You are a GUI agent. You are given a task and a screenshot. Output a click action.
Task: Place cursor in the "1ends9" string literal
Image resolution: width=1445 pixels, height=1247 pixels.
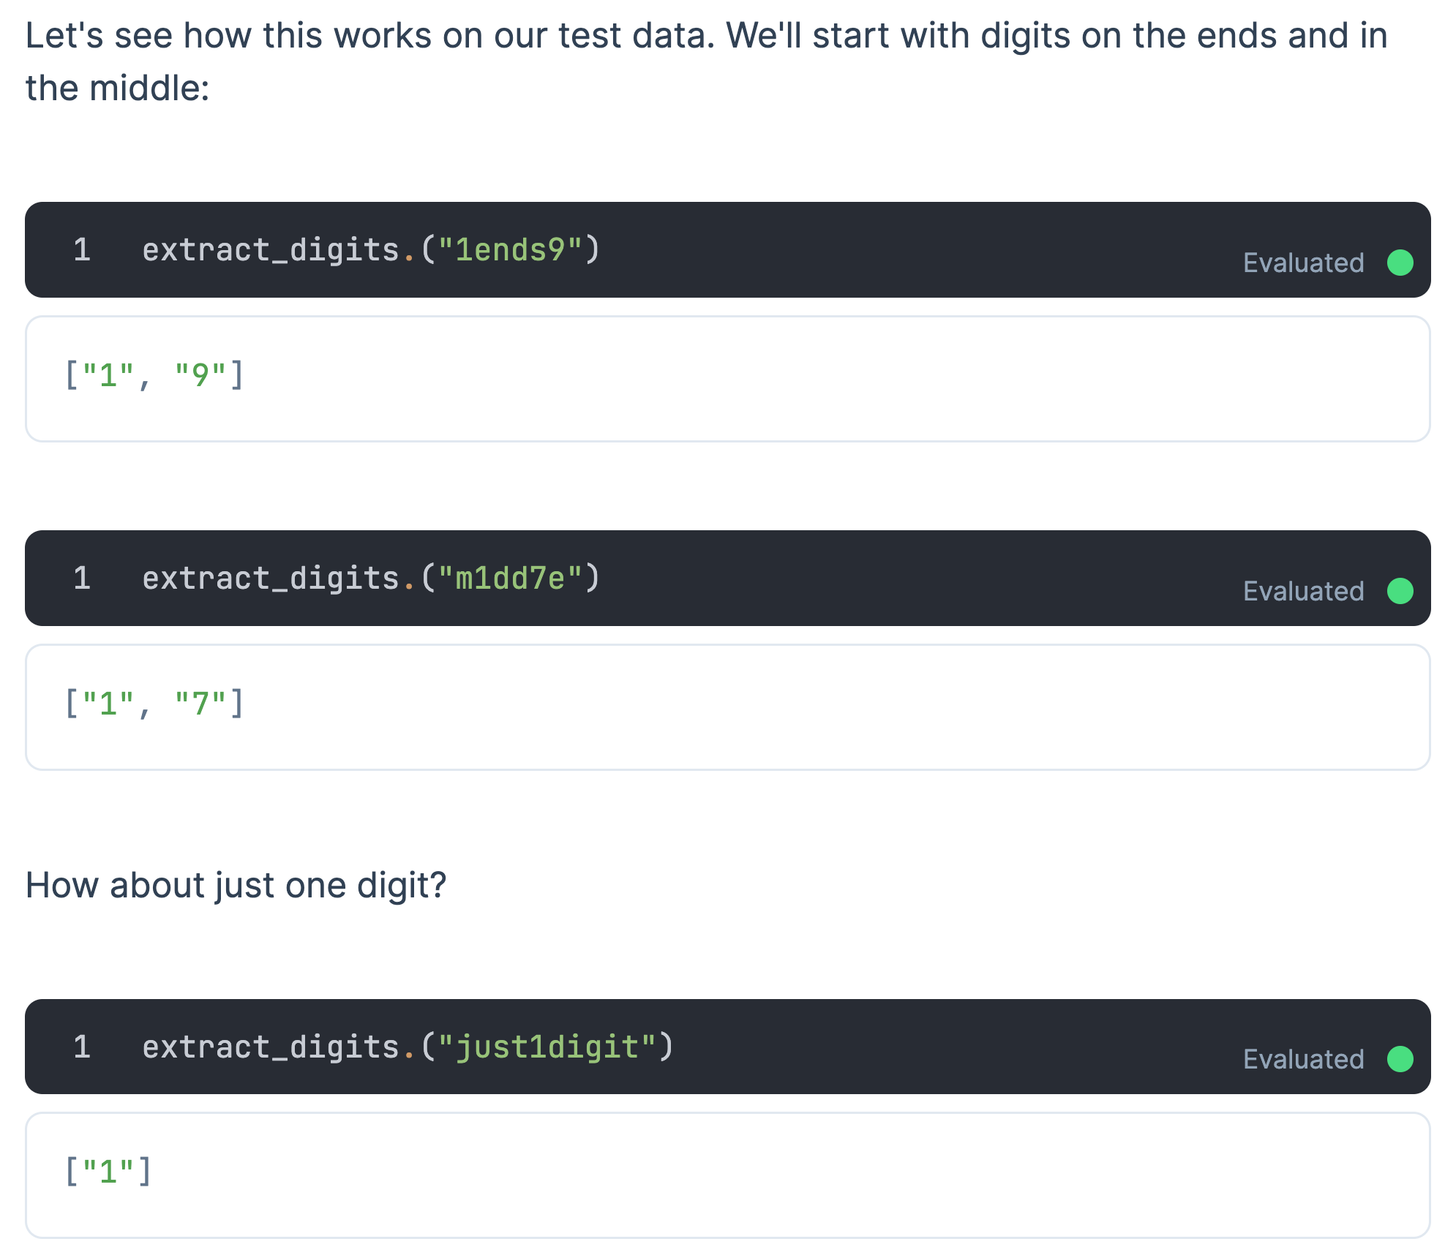coord(510,250)
